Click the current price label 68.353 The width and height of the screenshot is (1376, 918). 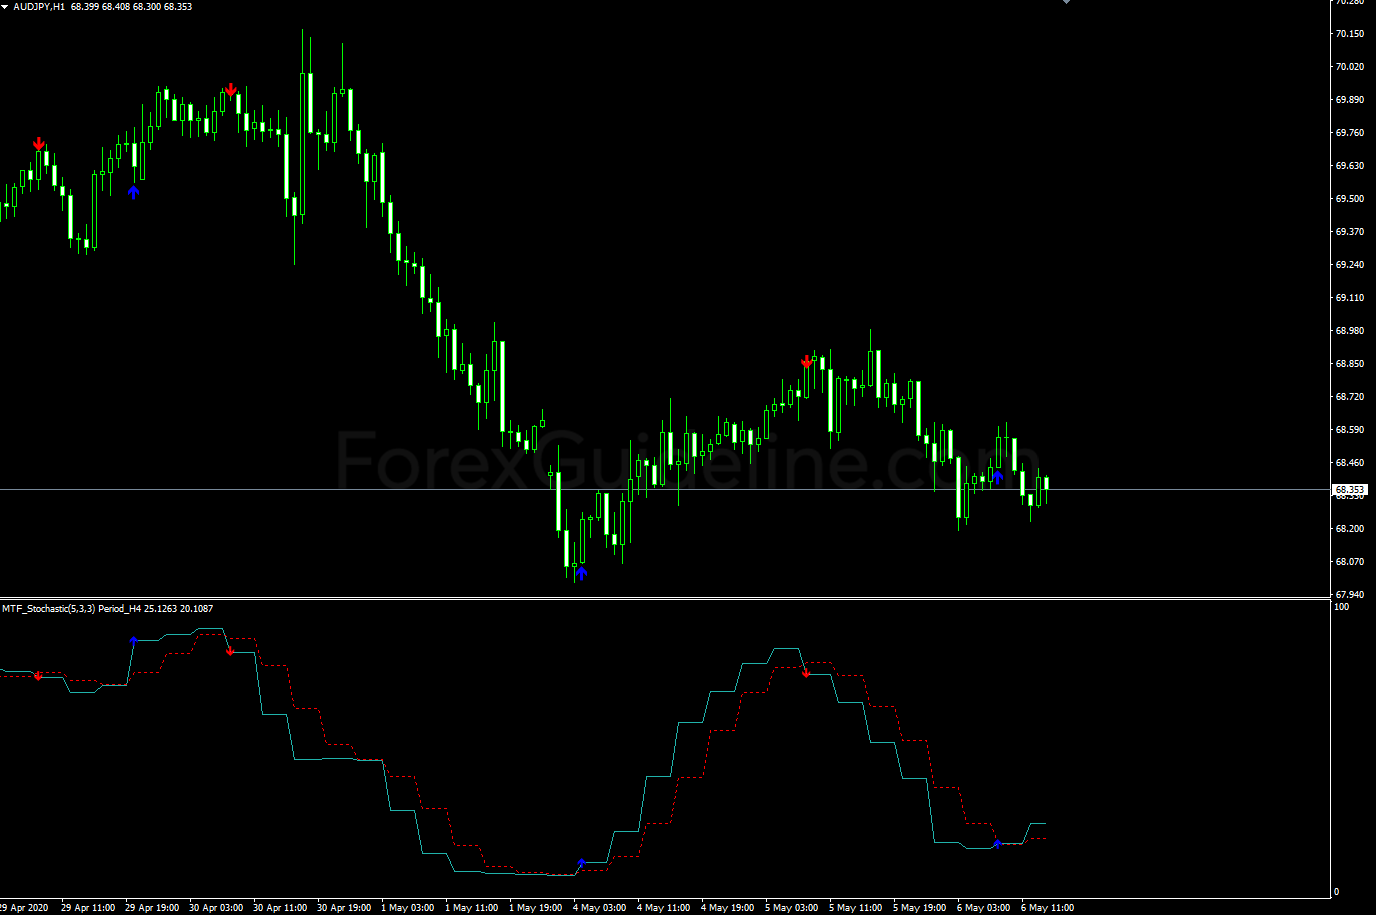tap(1350, 490)
